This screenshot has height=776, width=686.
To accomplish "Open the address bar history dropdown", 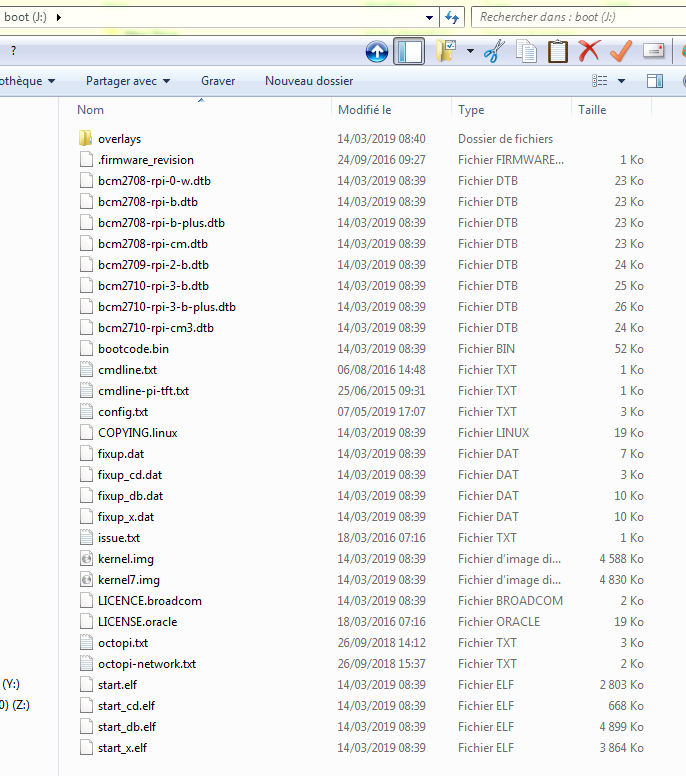I will tap(429, 18).
